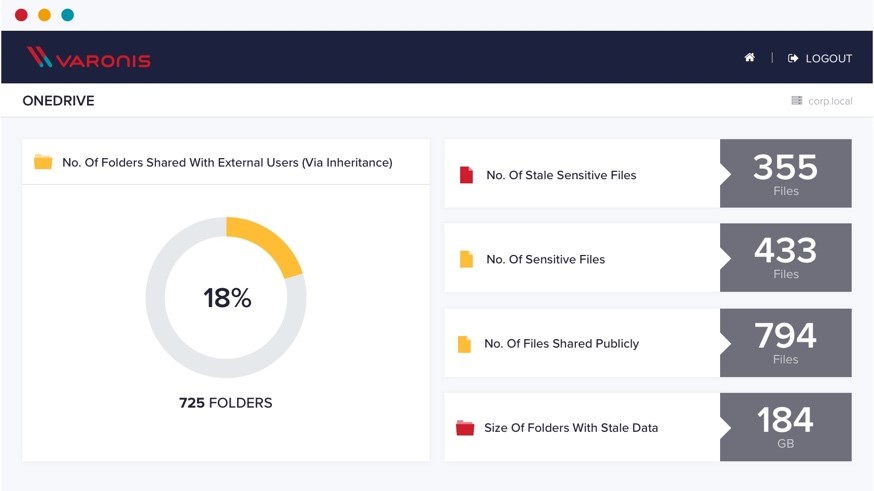This screenshot has height=491, width=874.
Task: Click the red stale data folder icon
Action: 465,427
